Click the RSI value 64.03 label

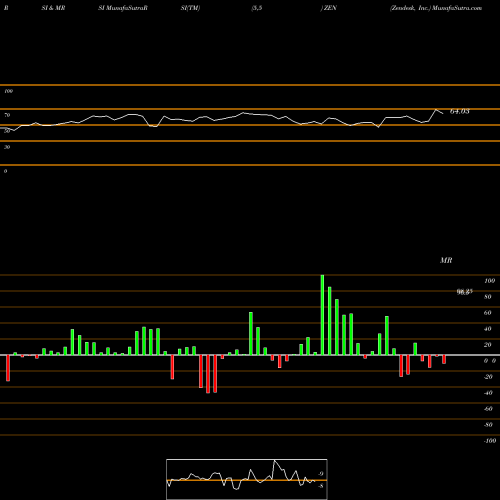pyautogui.click(x=460, y=111)
